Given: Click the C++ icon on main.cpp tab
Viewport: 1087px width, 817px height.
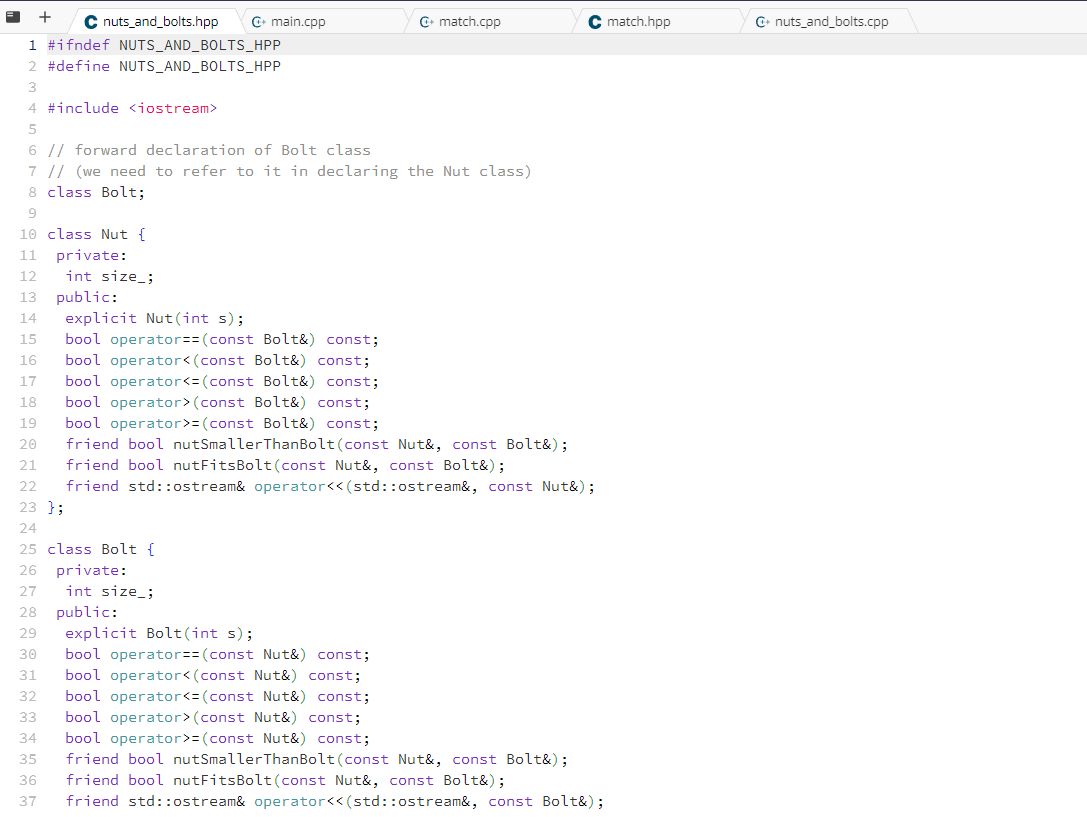Looking at the screenshot, I should (259, 22).
